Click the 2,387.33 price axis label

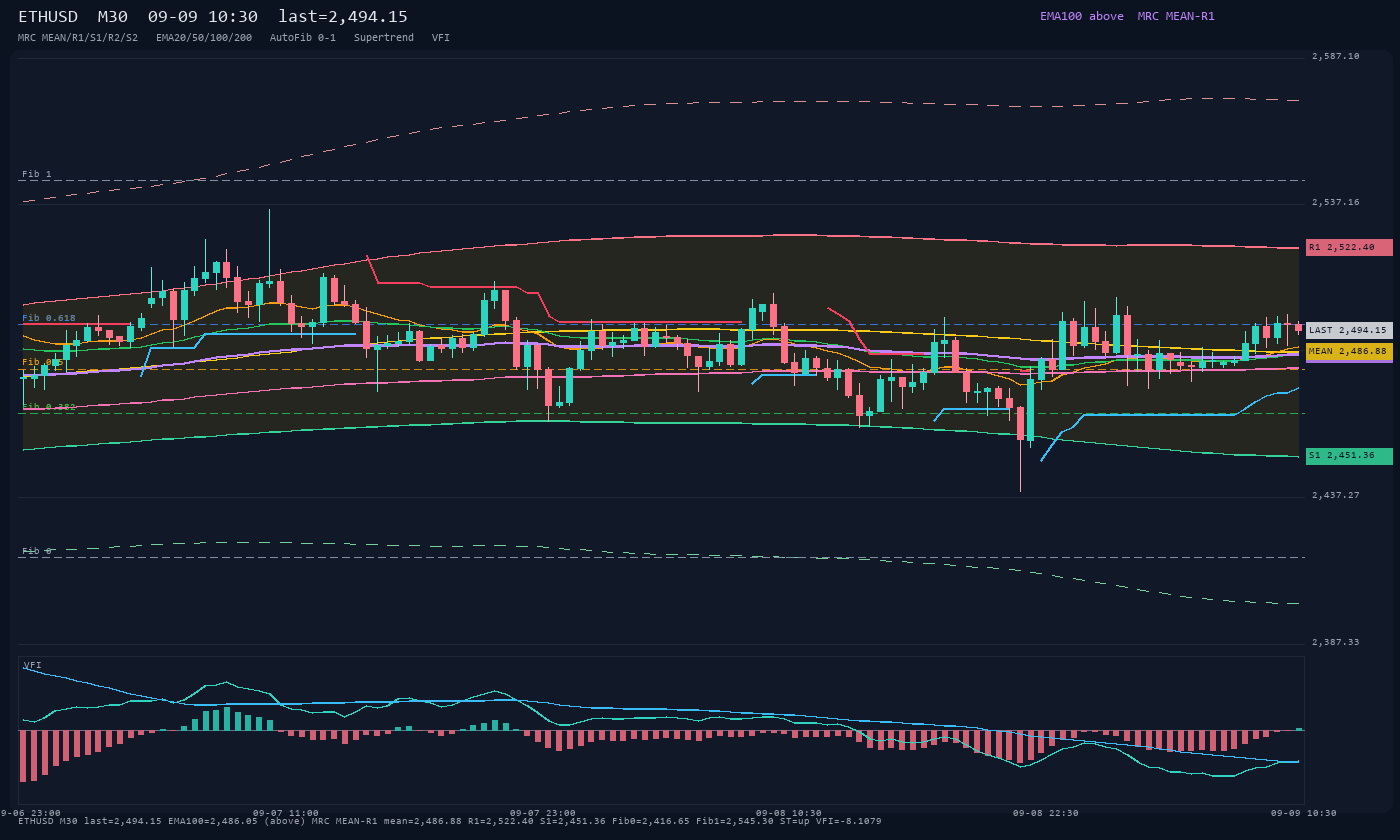coord(1335,642)
